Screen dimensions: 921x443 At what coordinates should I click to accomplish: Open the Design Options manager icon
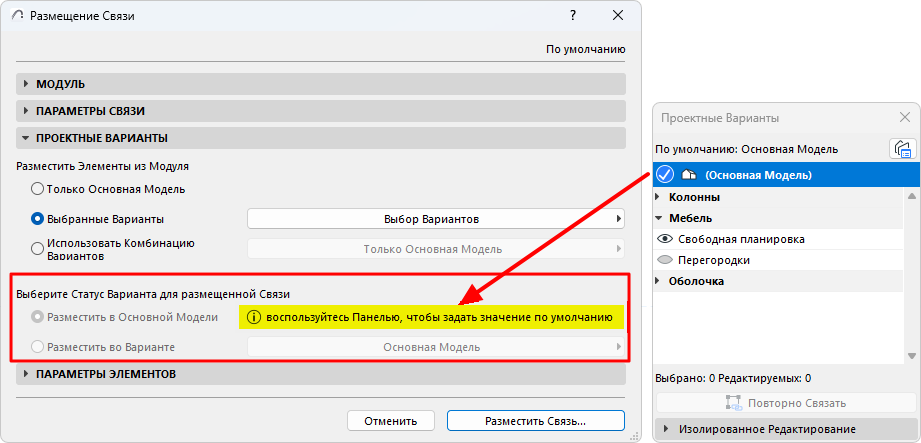tap(903, 149)
